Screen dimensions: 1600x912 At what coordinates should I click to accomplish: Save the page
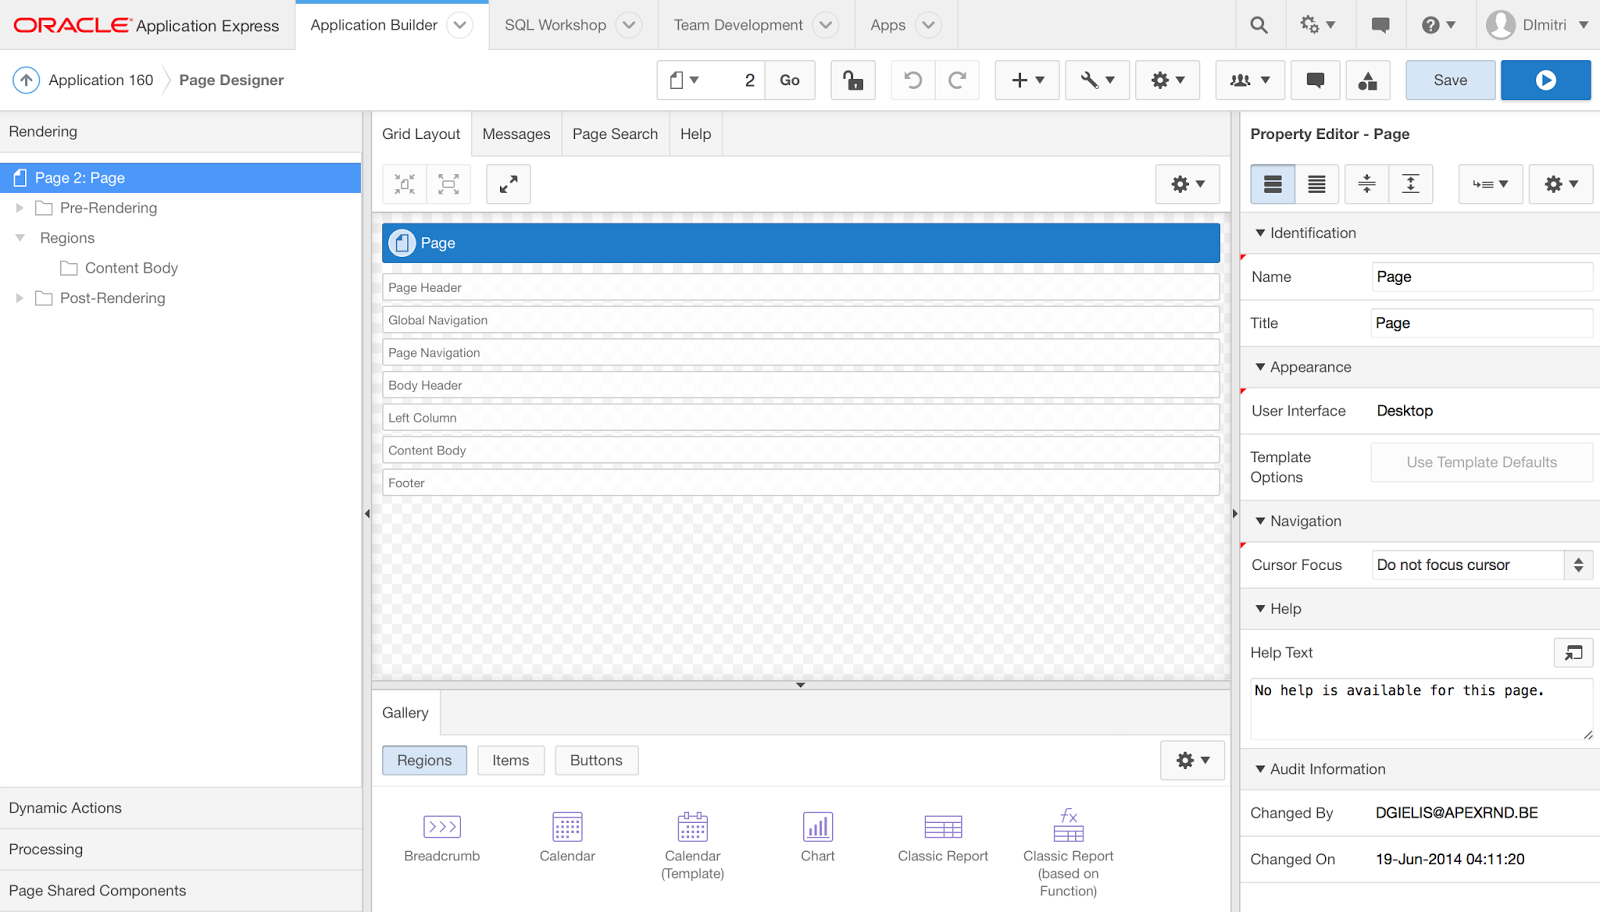point(1451,80)
